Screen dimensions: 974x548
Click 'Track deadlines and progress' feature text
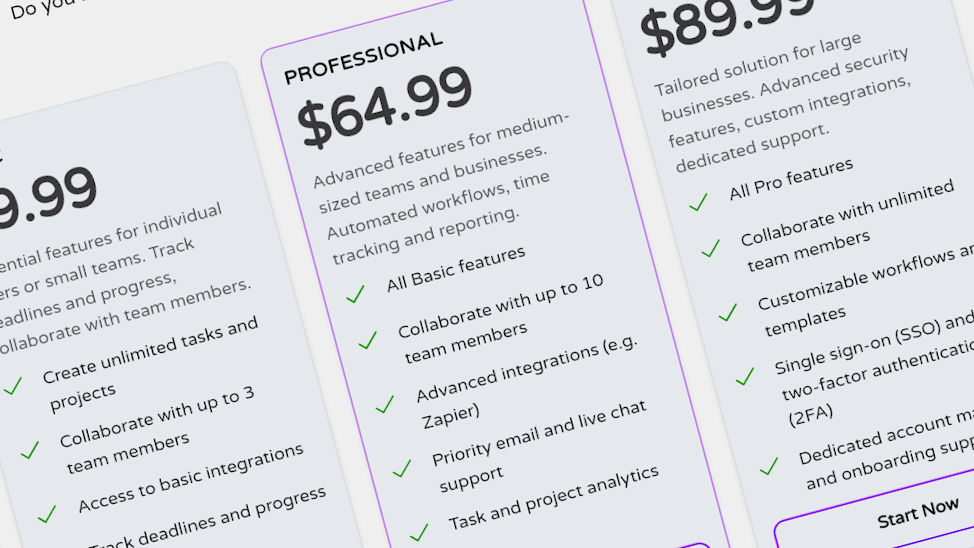208,518
